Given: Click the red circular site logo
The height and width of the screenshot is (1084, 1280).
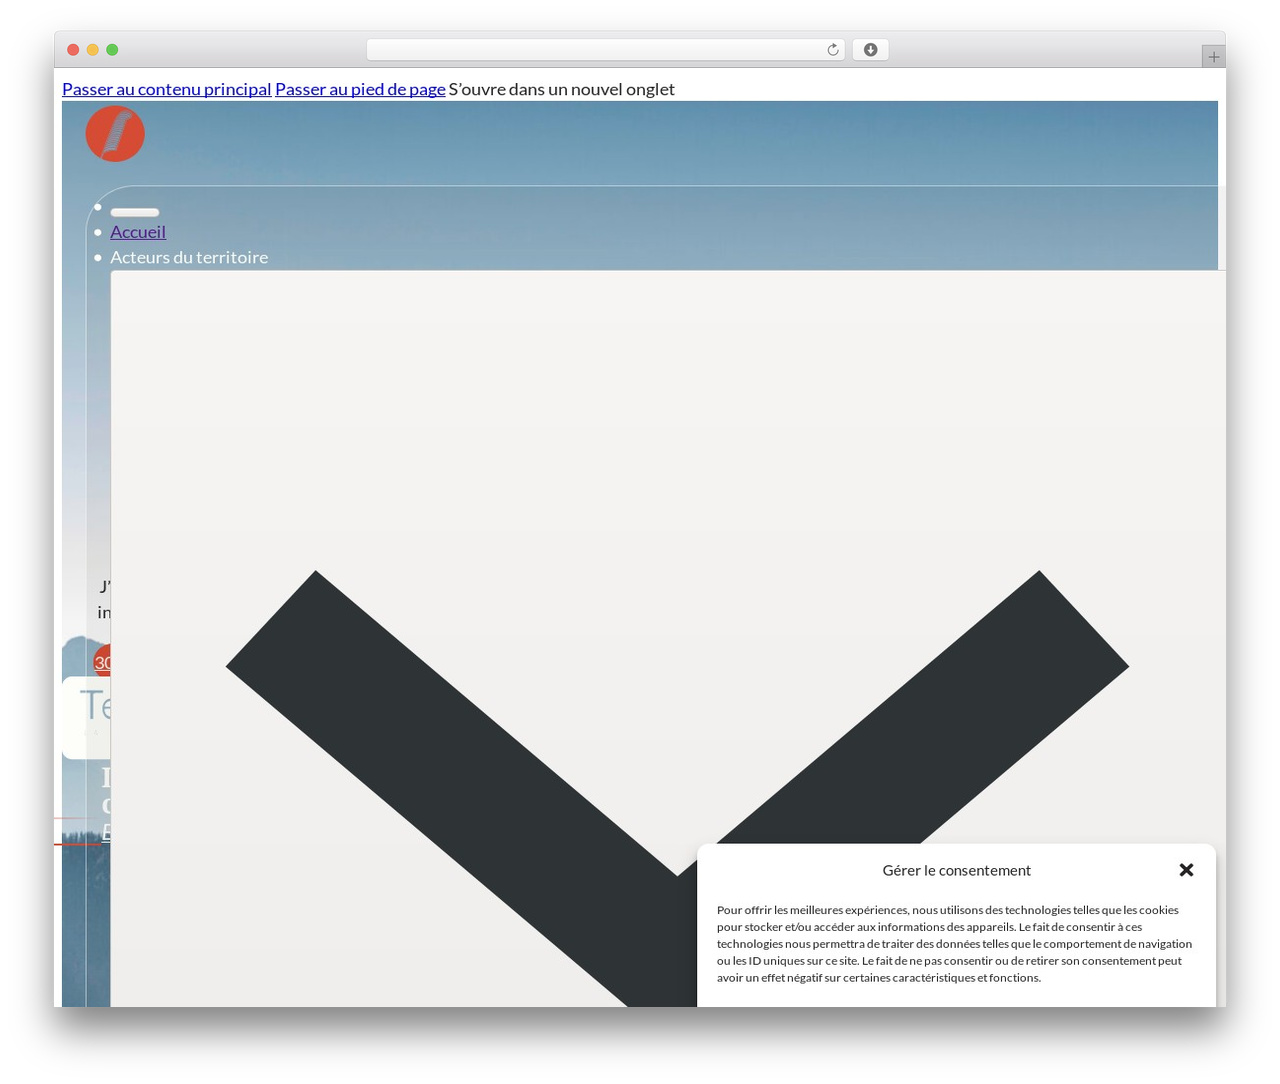Looking at the screenshot, I should (115, 134).
